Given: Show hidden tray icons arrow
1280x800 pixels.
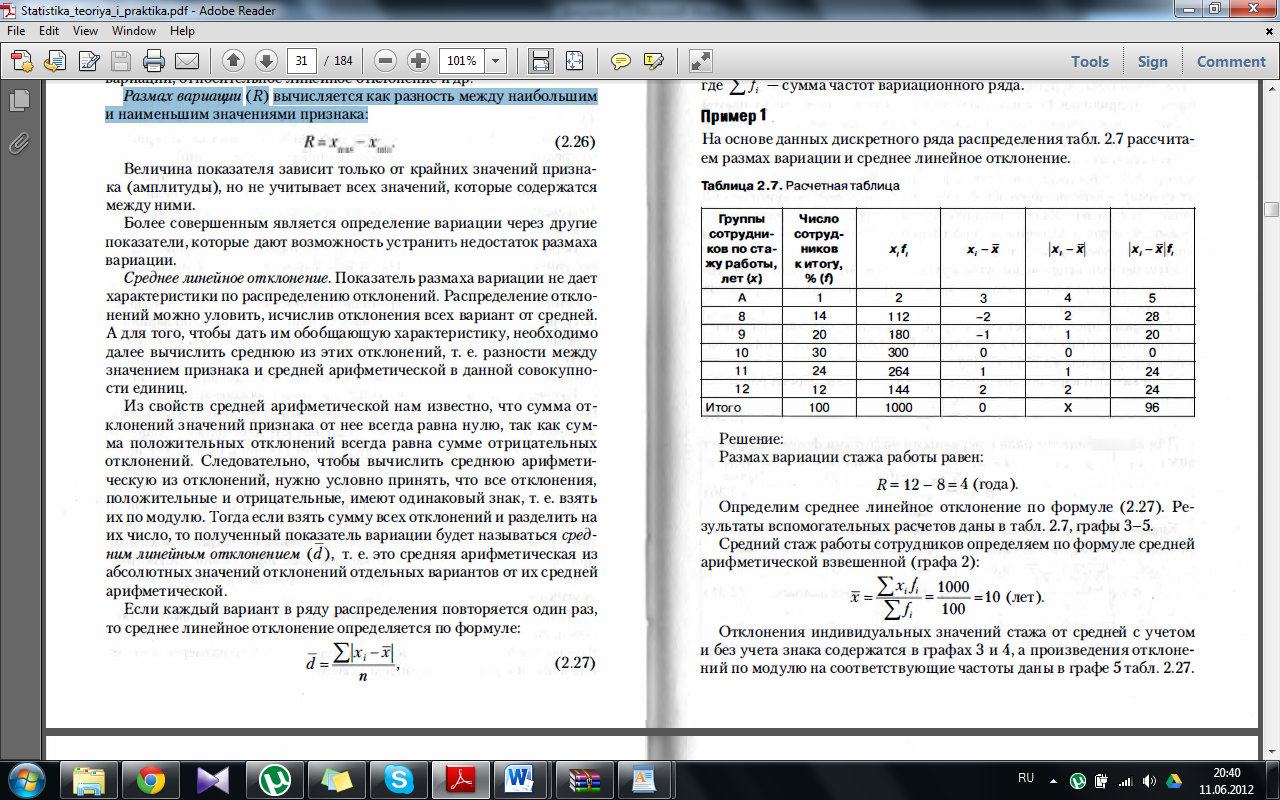Looking at the screenshot, I should tap(1055, 779).
